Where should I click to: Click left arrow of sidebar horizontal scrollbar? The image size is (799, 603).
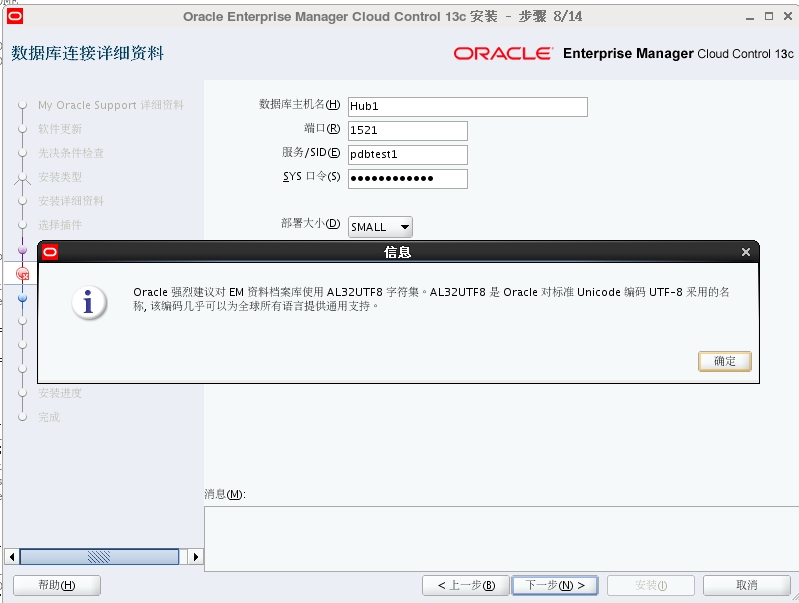coord(12,557)
